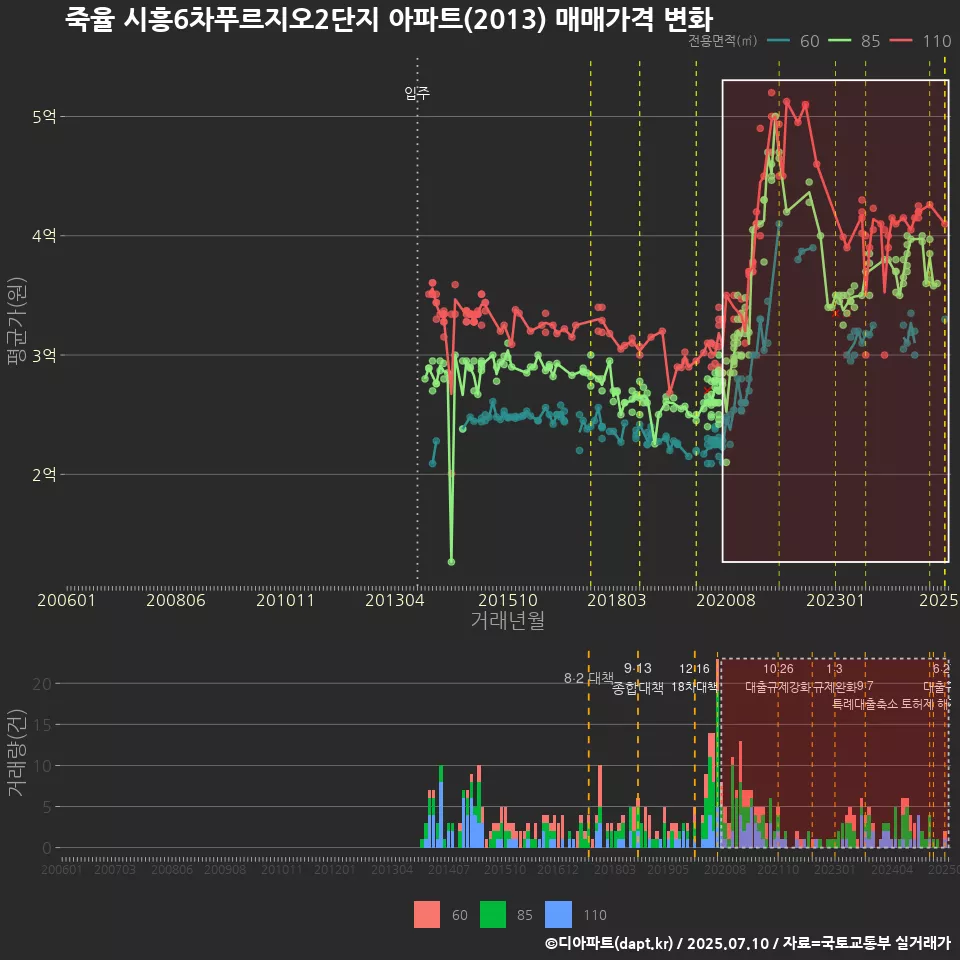The width and height of the screenshot is (960, 960).
Task: Select the red 110 line legend entry
Action: (920, 41)
